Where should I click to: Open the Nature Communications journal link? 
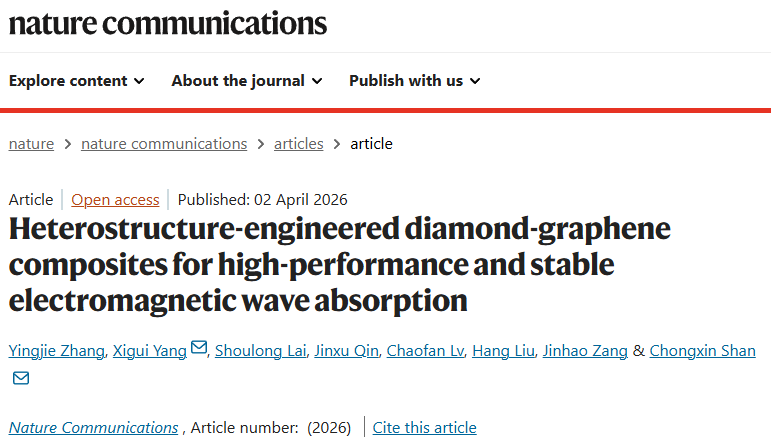point(94,428)
